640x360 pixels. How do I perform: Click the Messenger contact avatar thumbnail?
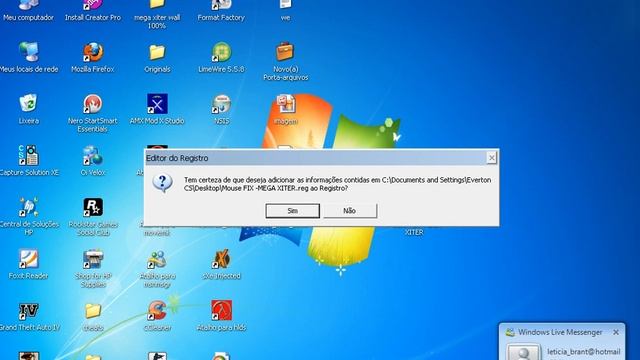coord(523,352)
